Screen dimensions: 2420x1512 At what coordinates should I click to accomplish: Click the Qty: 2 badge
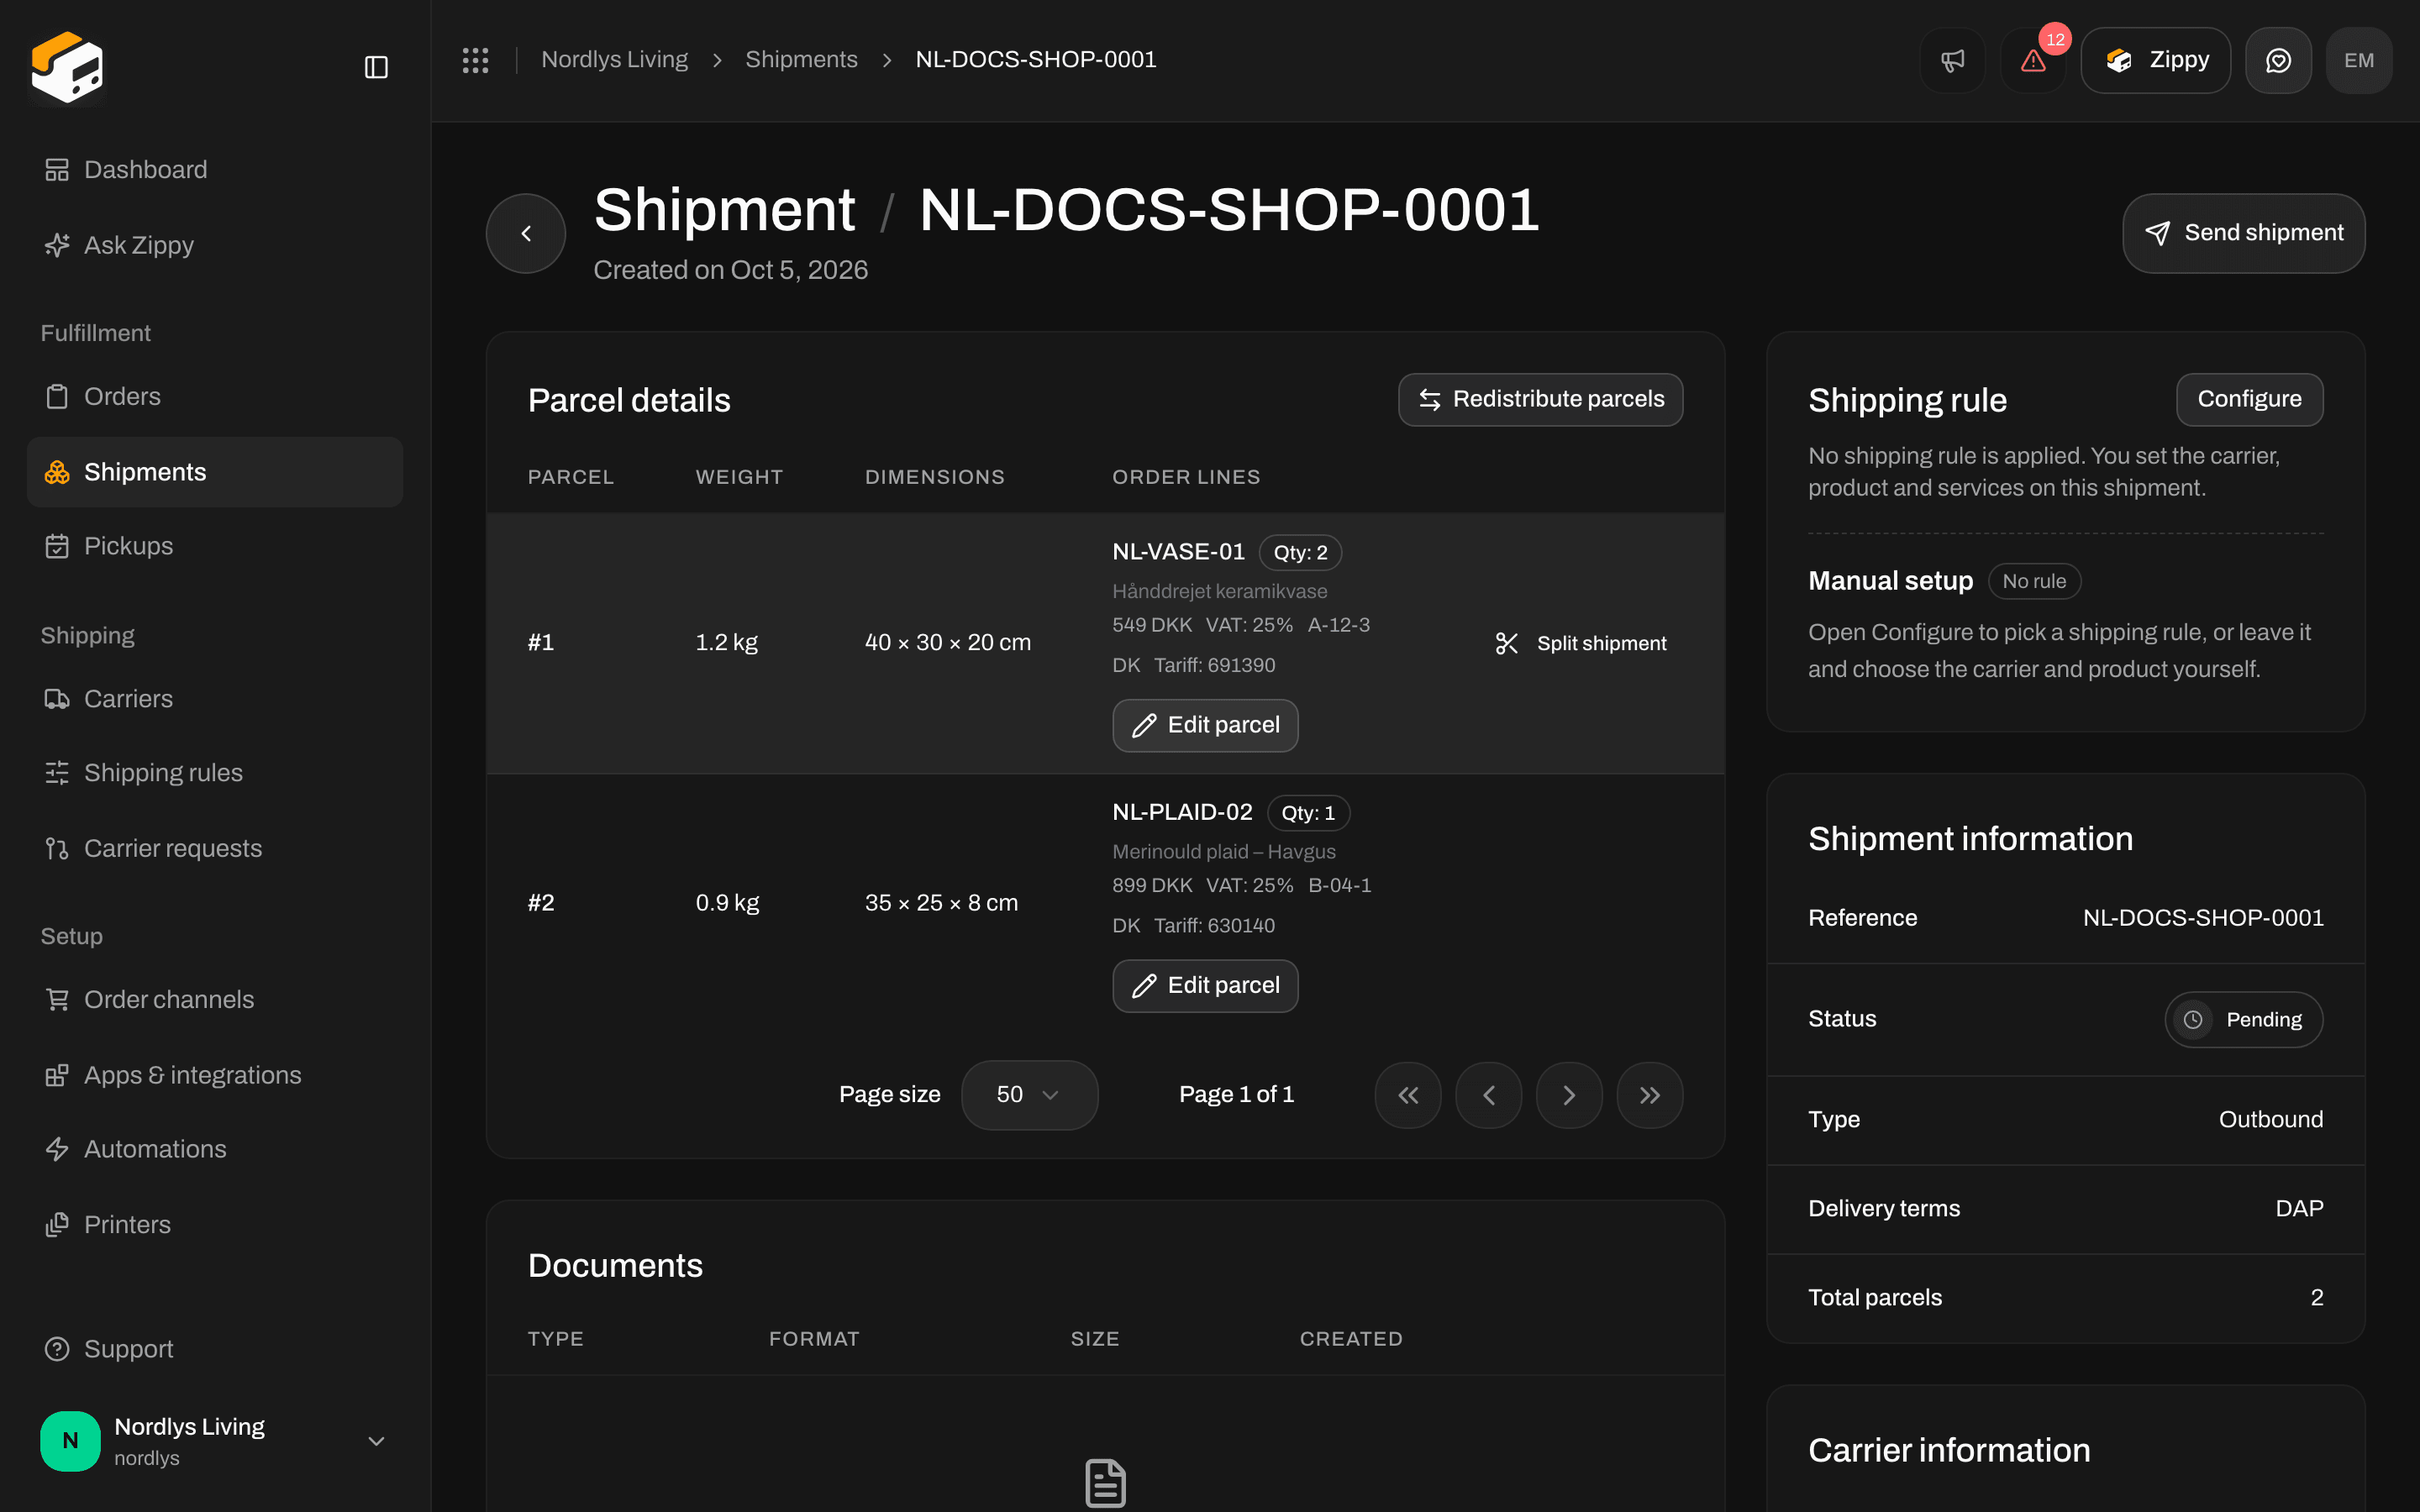point(1300,553)
